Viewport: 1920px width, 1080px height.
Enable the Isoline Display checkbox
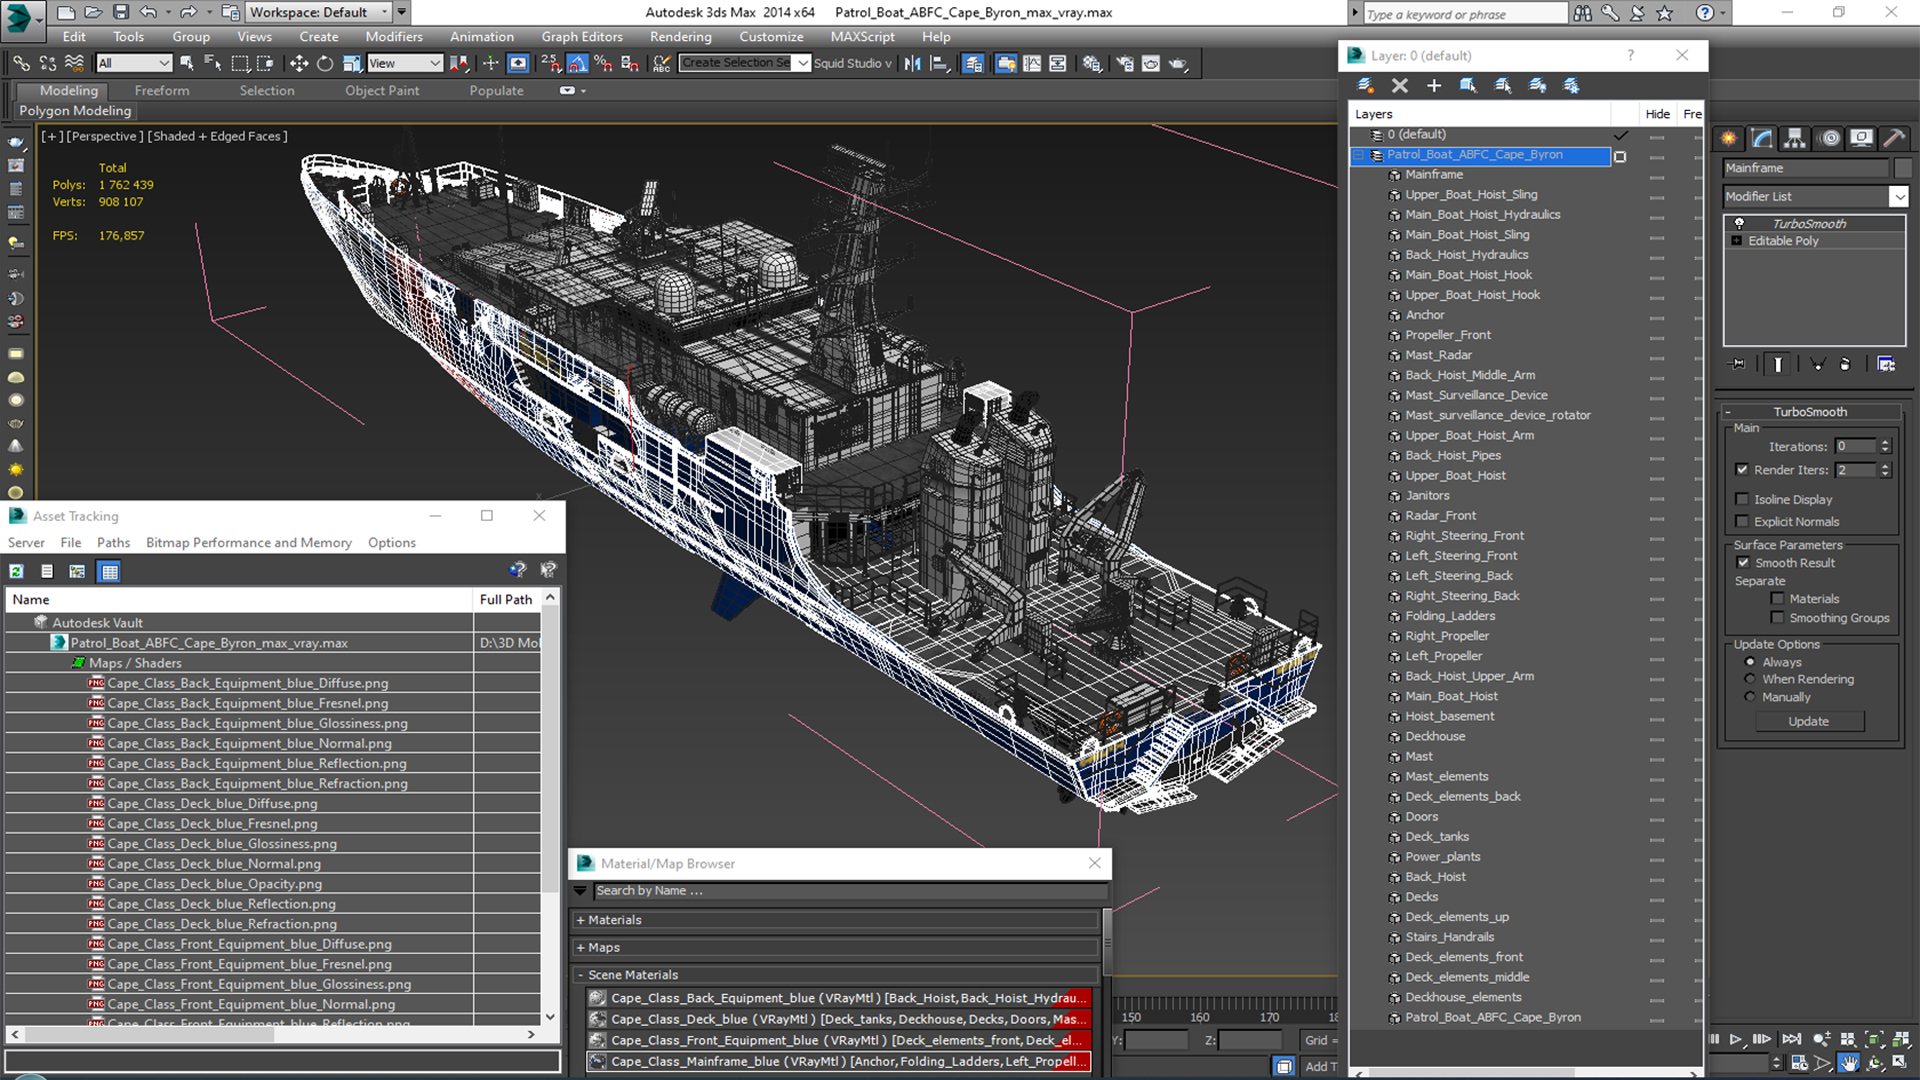point(1742,499)
